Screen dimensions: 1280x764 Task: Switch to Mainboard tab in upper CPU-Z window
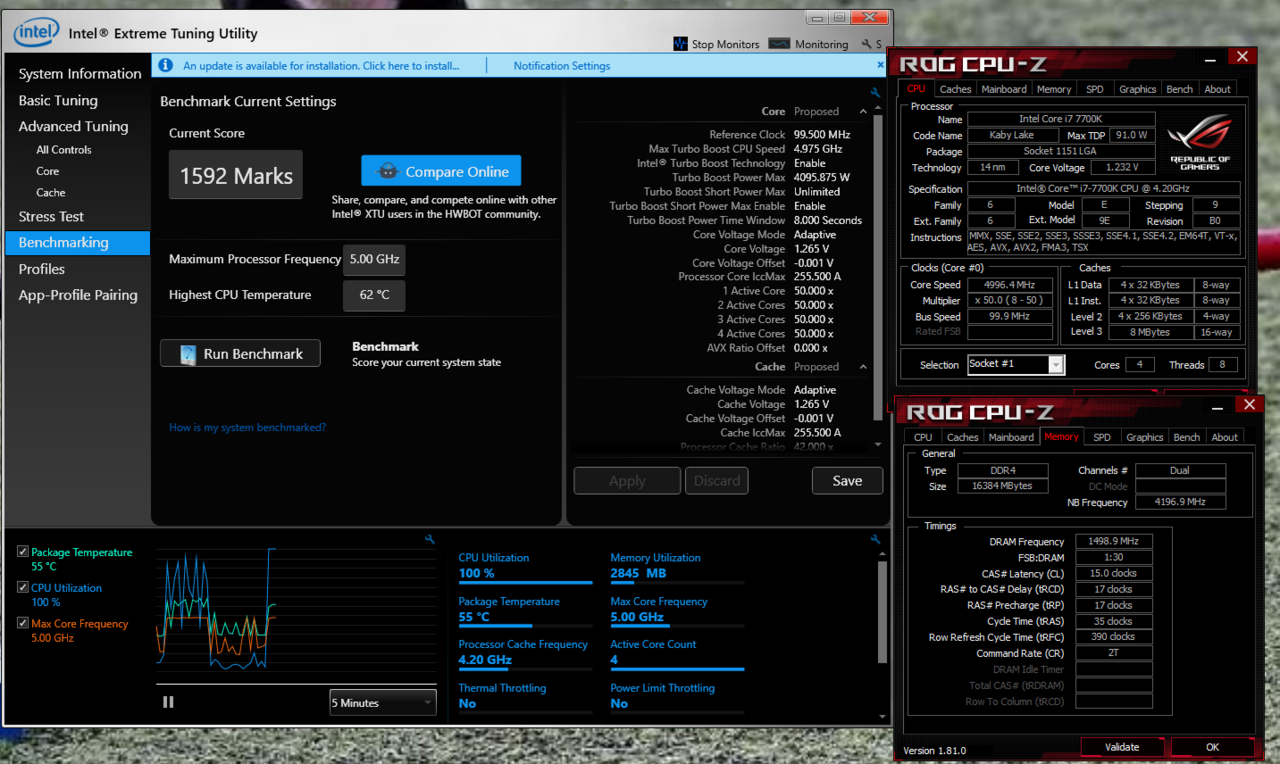pos(1004,89)
